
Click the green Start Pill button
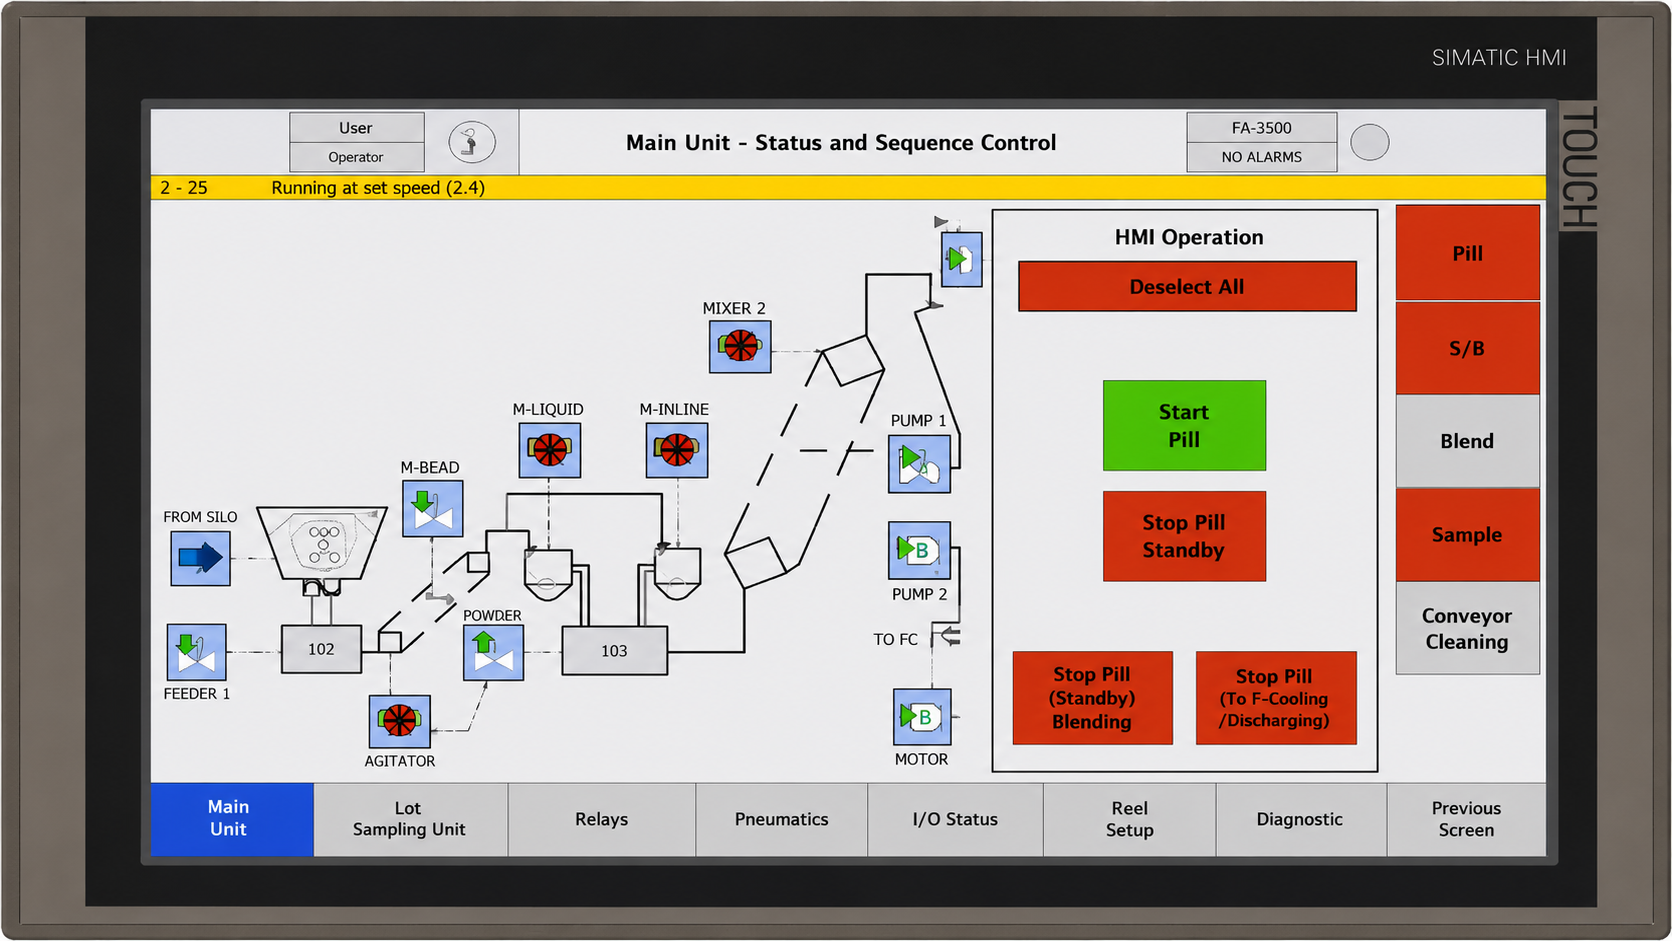[1184, 425]
